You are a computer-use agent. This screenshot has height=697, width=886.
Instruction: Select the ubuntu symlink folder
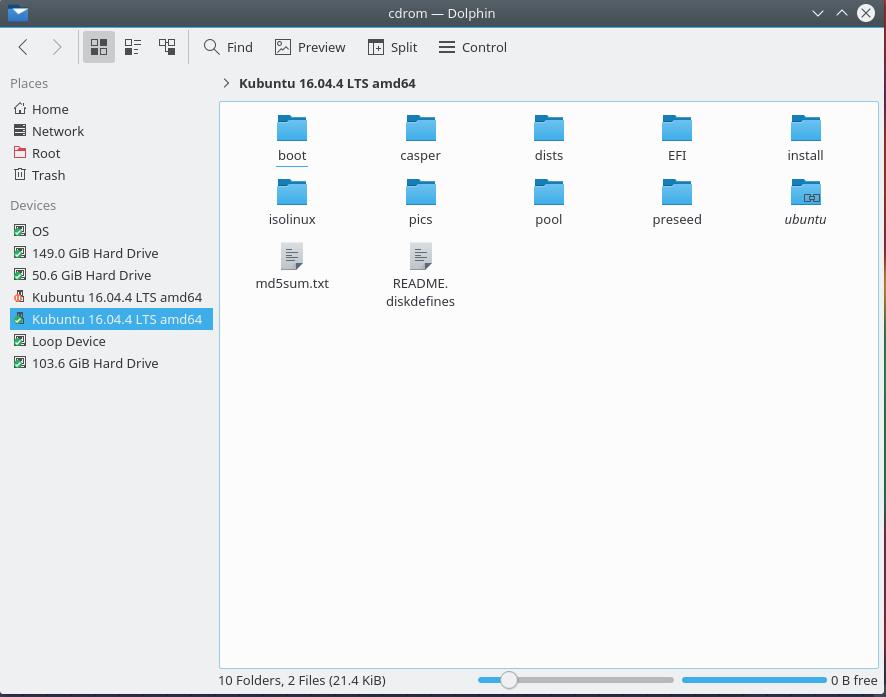point(805,192)
